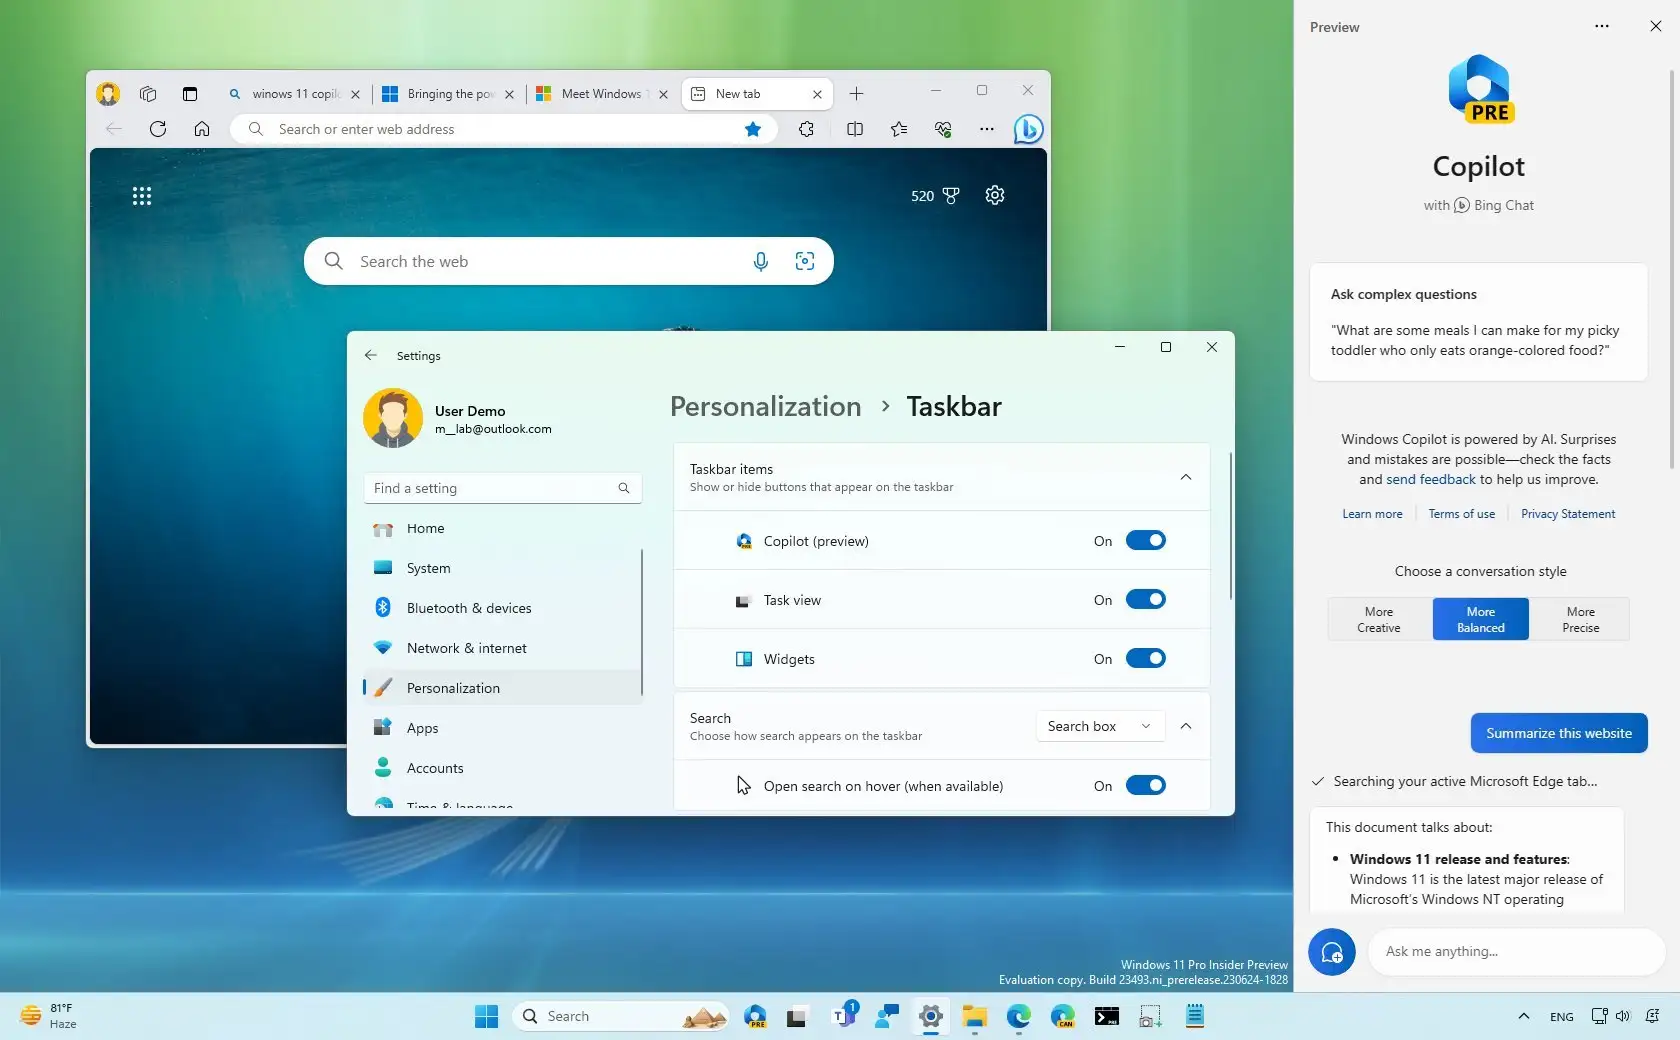Start a voice search with the microphone

click(x=761, y=261)
